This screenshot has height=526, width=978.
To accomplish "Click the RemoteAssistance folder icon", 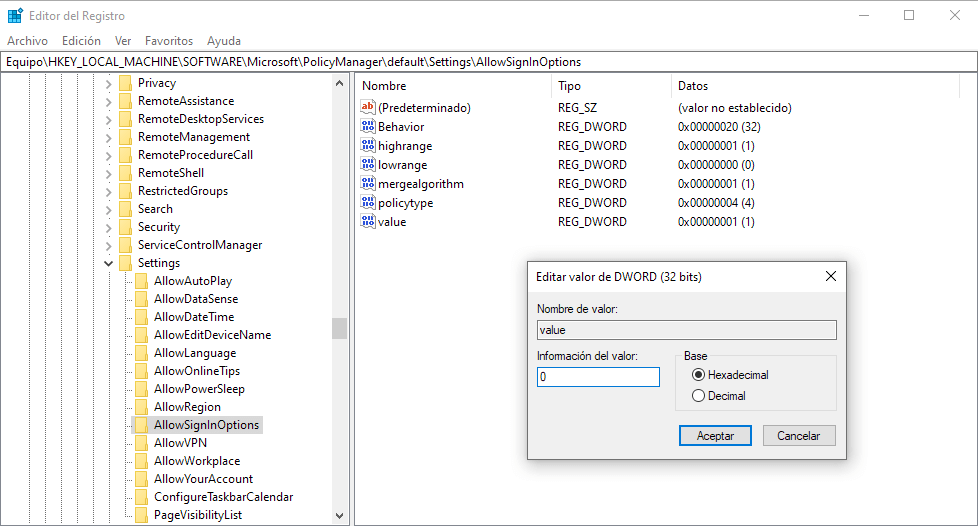I will pyautogui.click(x=125, y=101).
